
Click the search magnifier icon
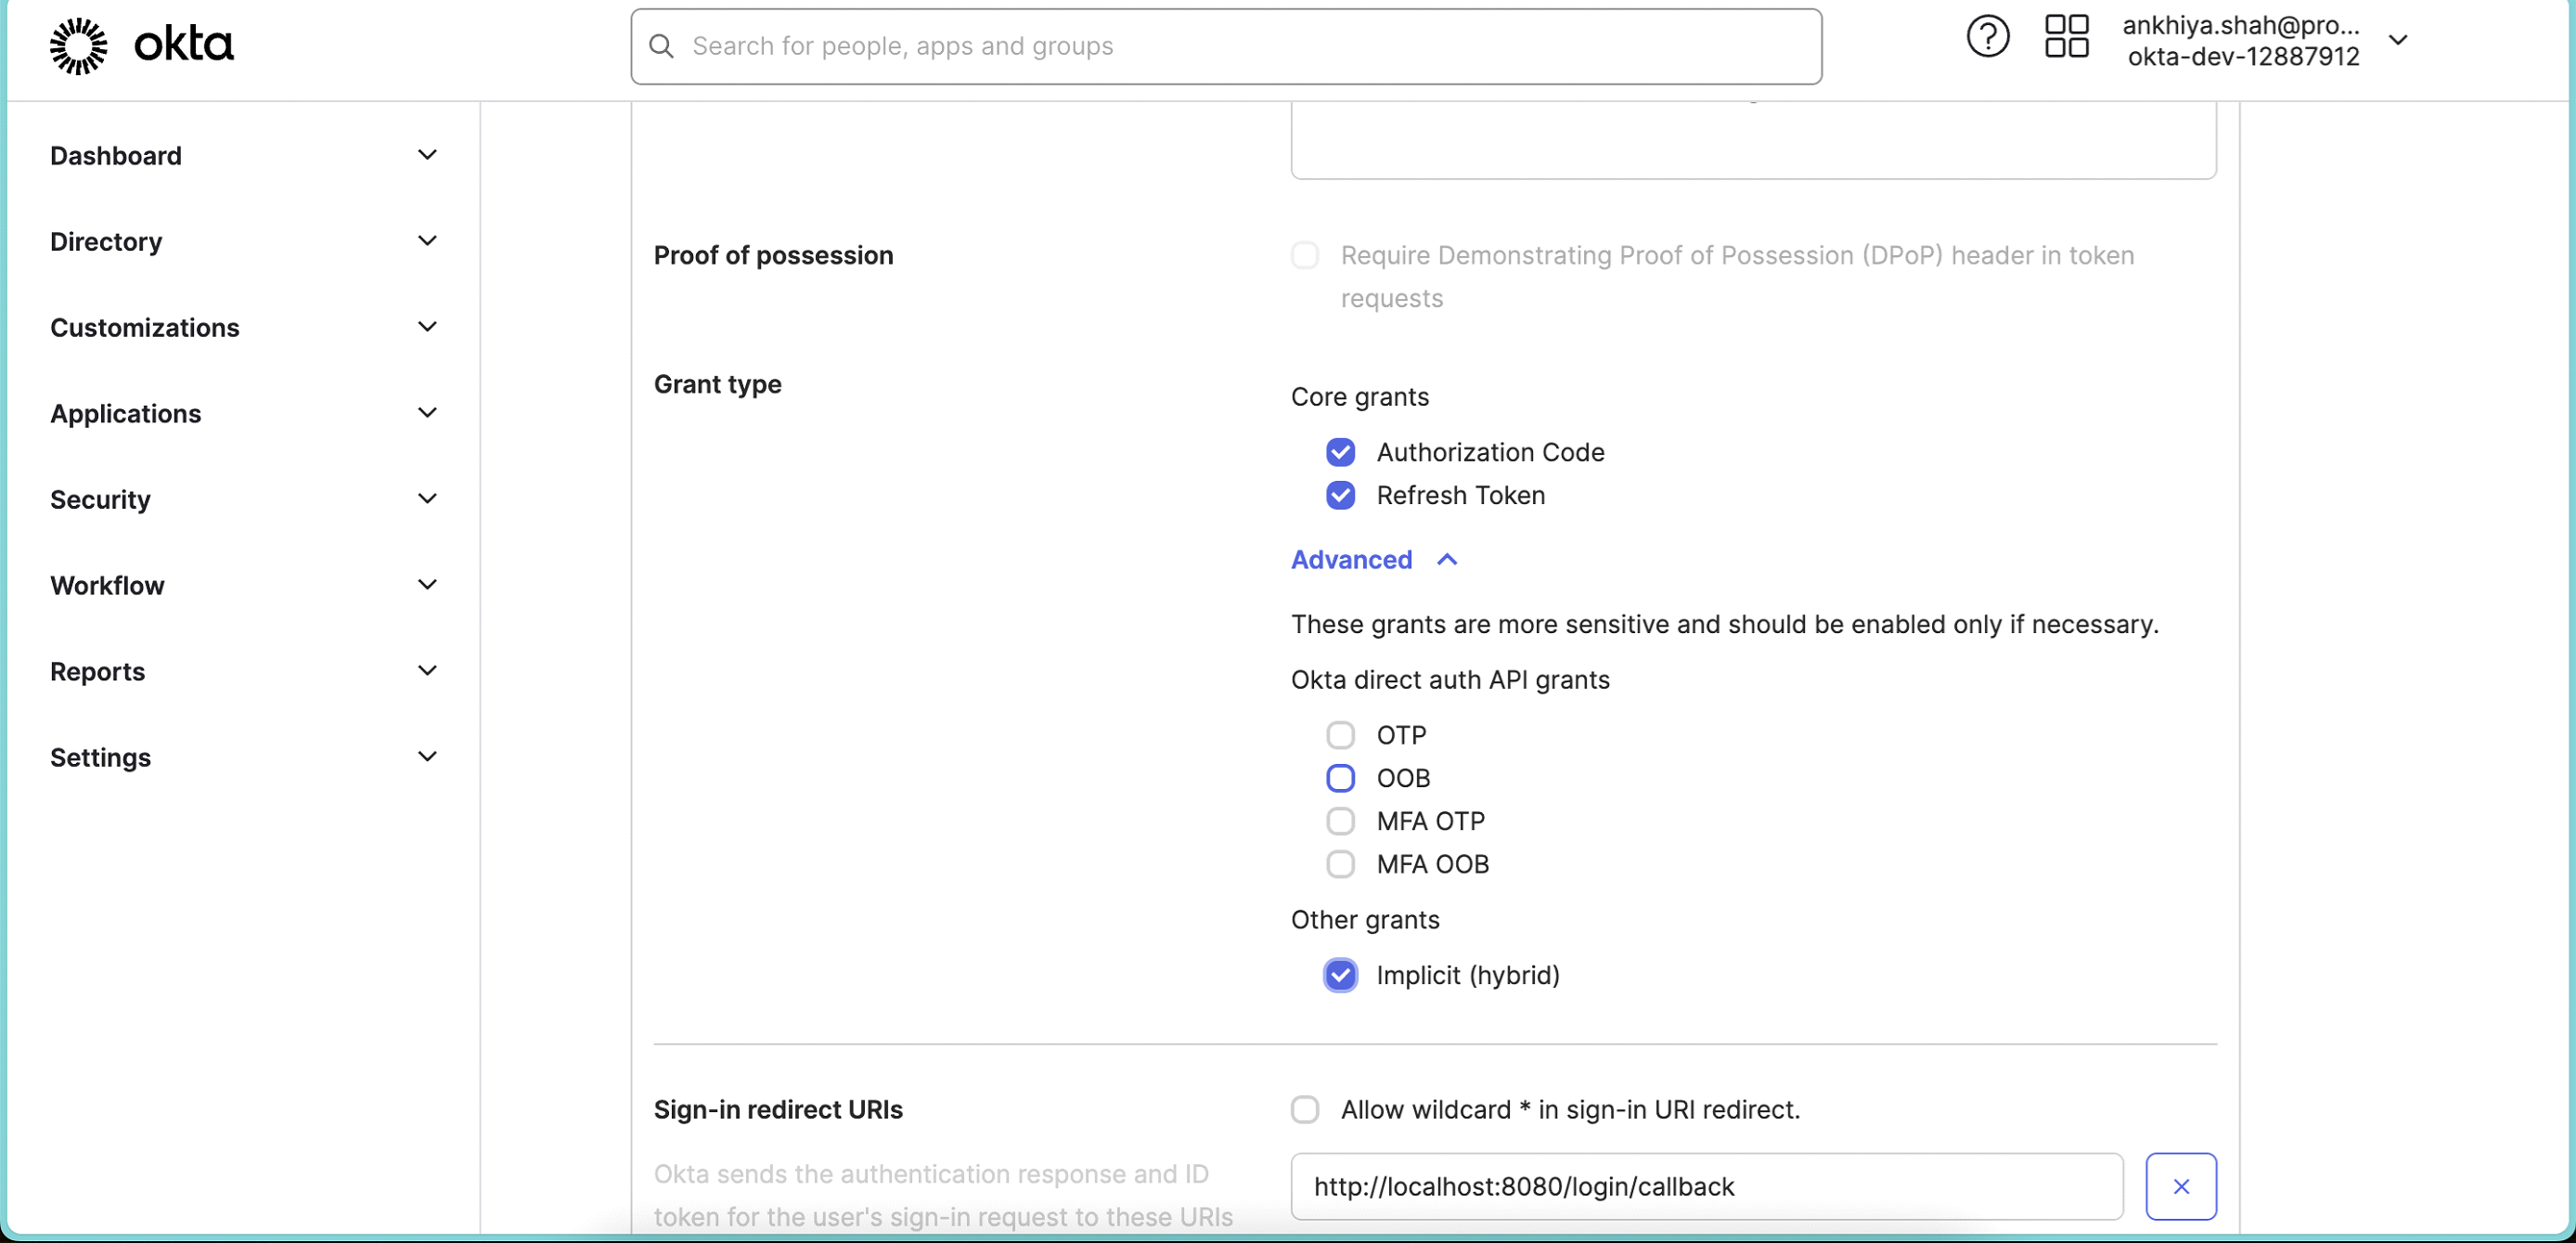coord(661,46)
